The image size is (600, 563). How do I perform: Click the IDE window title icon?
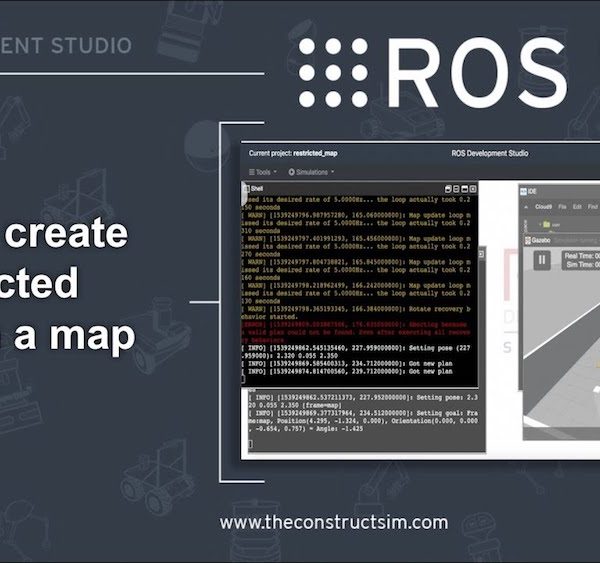click(x=523, y=191)
